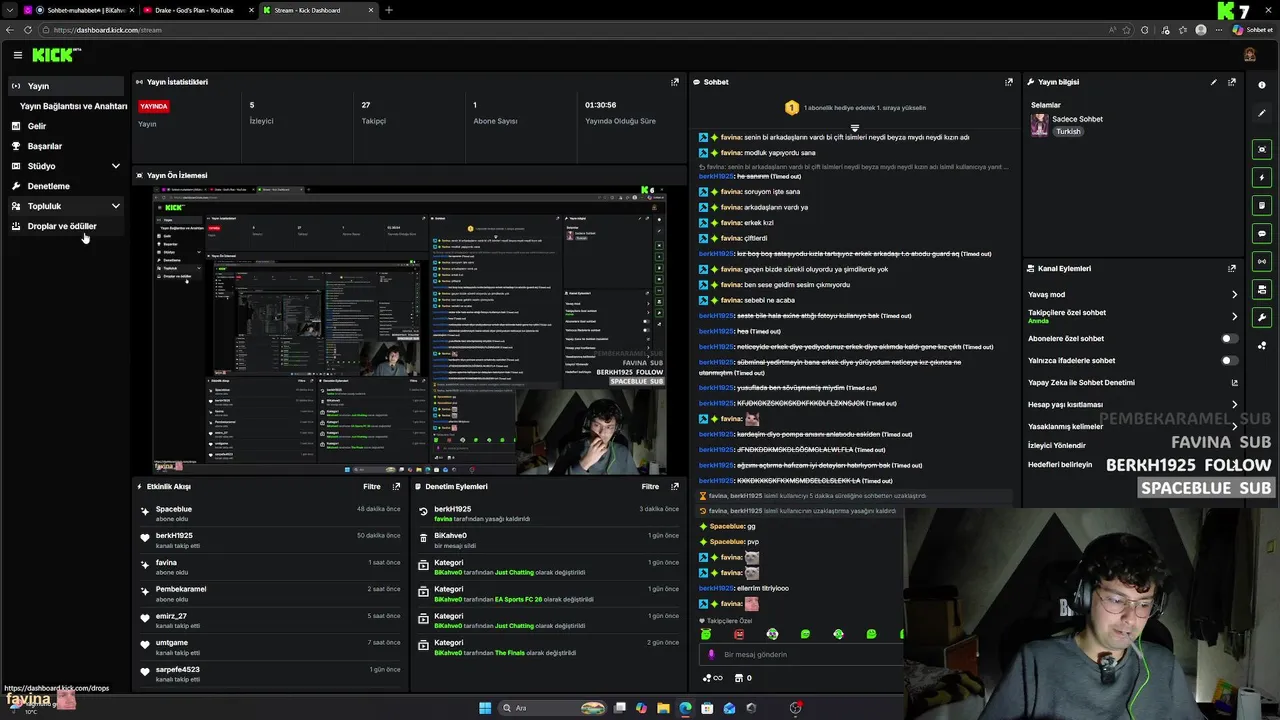This screenshot has height=720, width=1280.
Task: Open Takipçilere özel sohbet options arrow
Action: click(x=1234, y=316)
